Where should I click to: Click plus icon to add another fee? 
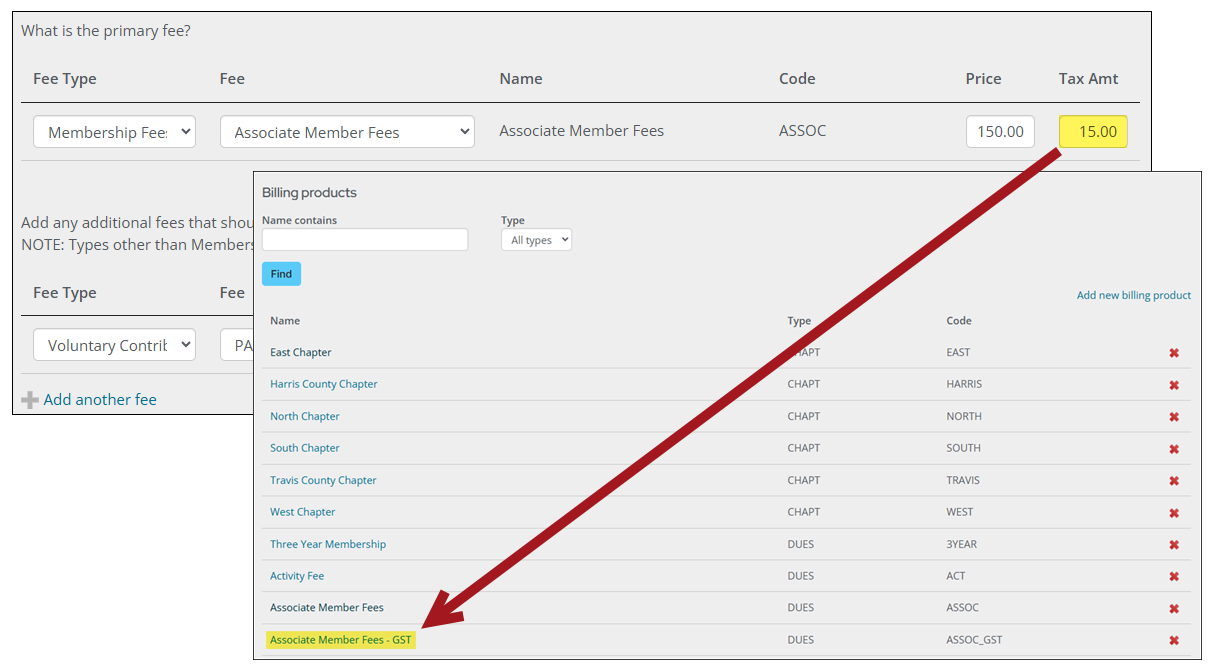tap(30, 400)
